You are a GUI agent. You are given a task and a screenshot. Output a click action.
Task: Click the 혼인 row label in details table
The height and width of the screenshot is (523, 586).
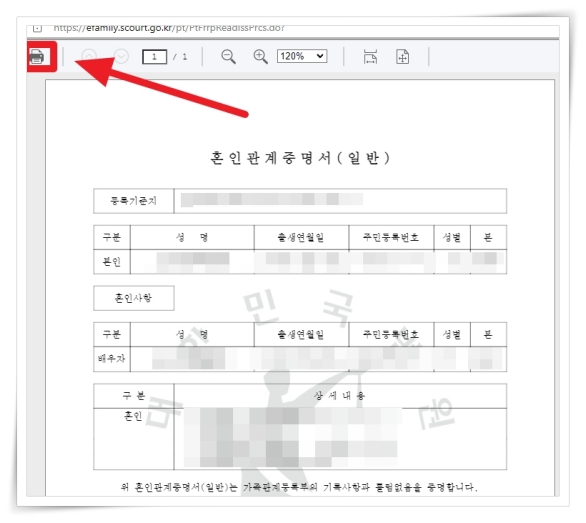133,416
